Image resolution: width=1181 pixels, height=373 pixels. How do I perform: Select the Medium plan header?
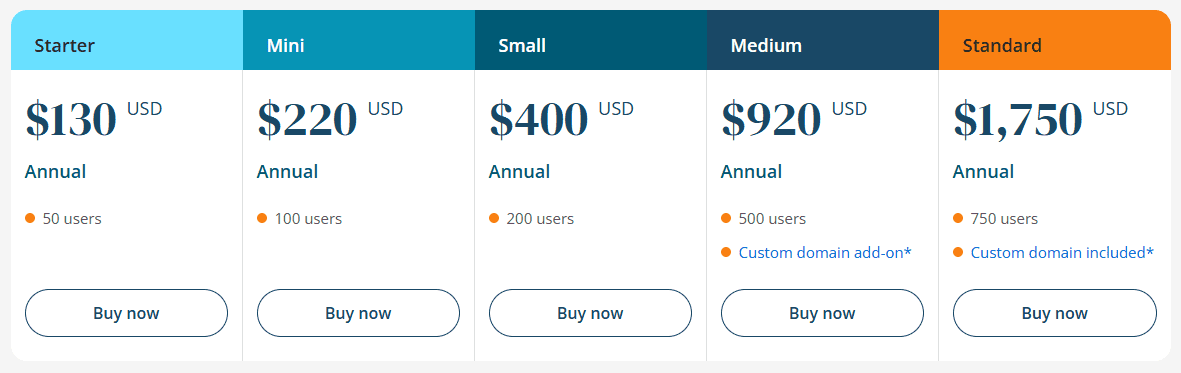[x=822, y=40]
